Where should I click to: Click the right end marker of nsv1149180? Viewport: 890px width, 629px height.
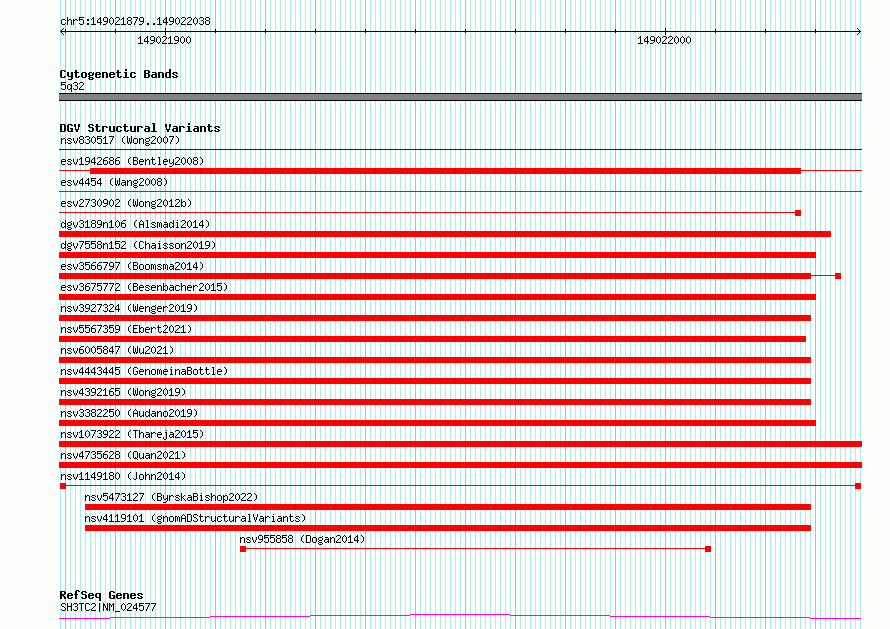coord(858,486)
